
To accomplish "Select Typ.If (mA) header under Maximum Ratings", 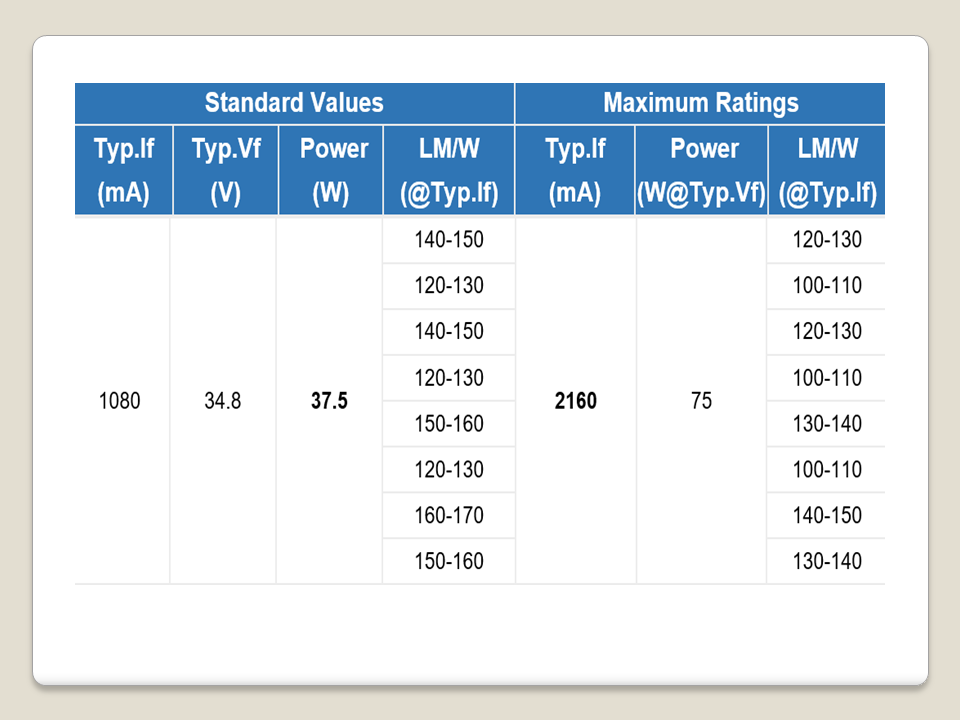I will tap(575, 170).
